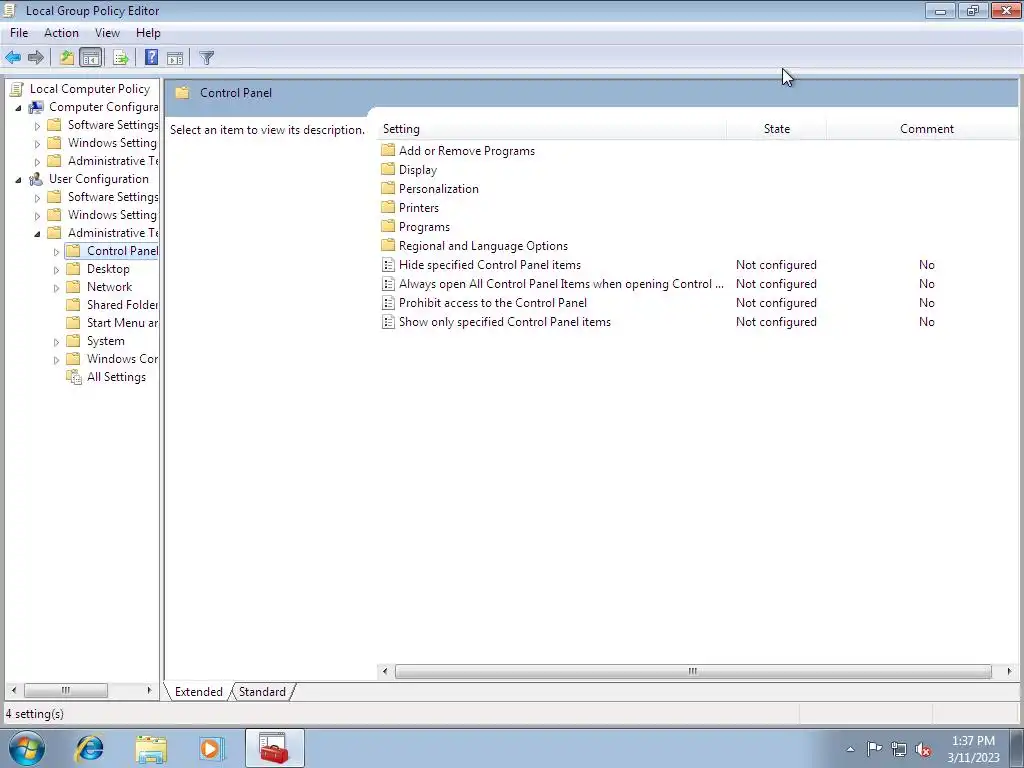Open the Action menu
This screenshot has width=1024, height=768.
pyautogui.click(x=61, y=33)
